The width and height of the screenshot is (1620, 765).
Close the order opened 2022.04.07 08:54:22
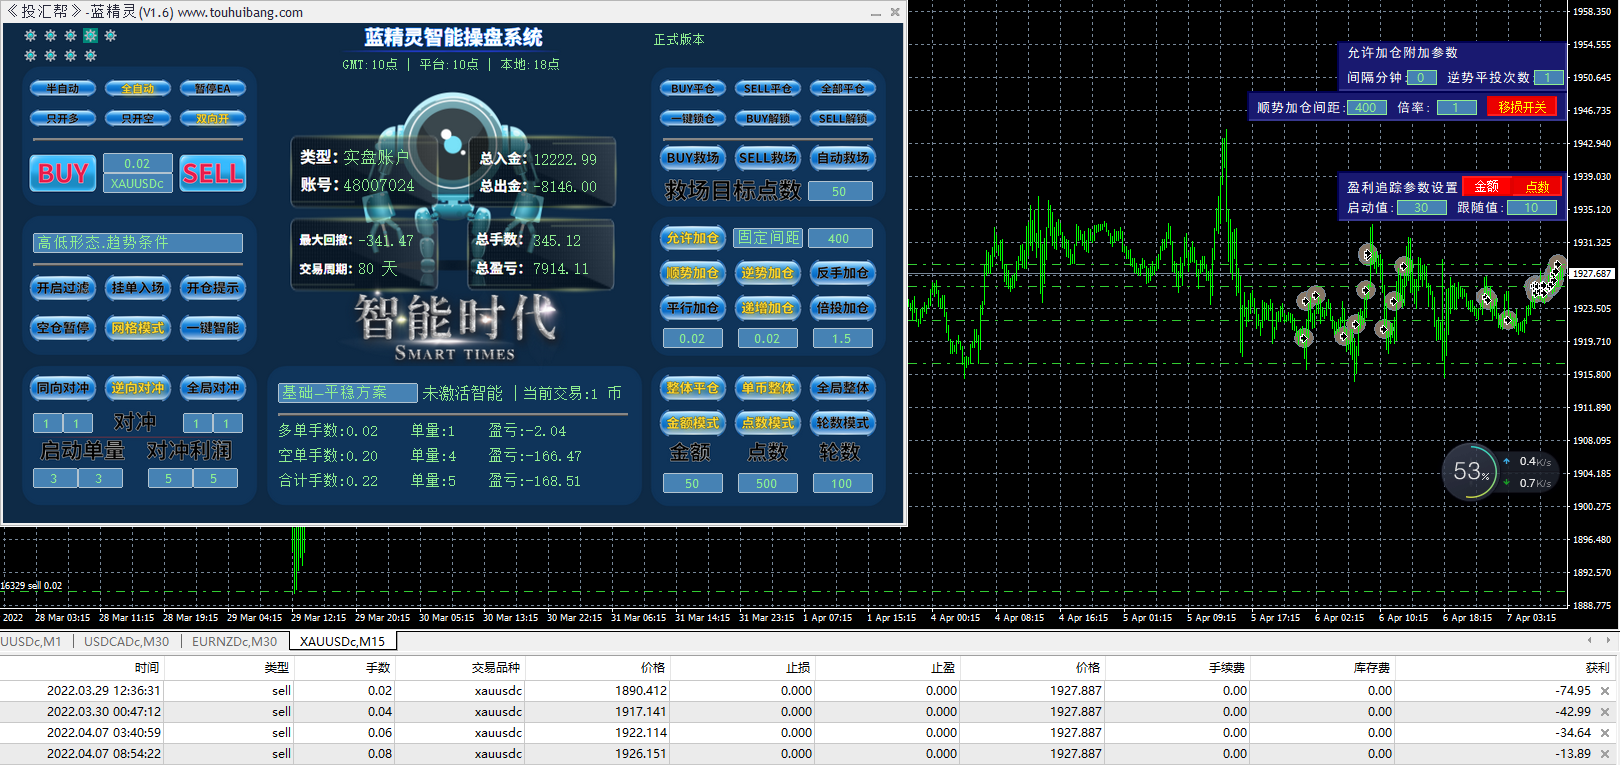coord(1605,754)
